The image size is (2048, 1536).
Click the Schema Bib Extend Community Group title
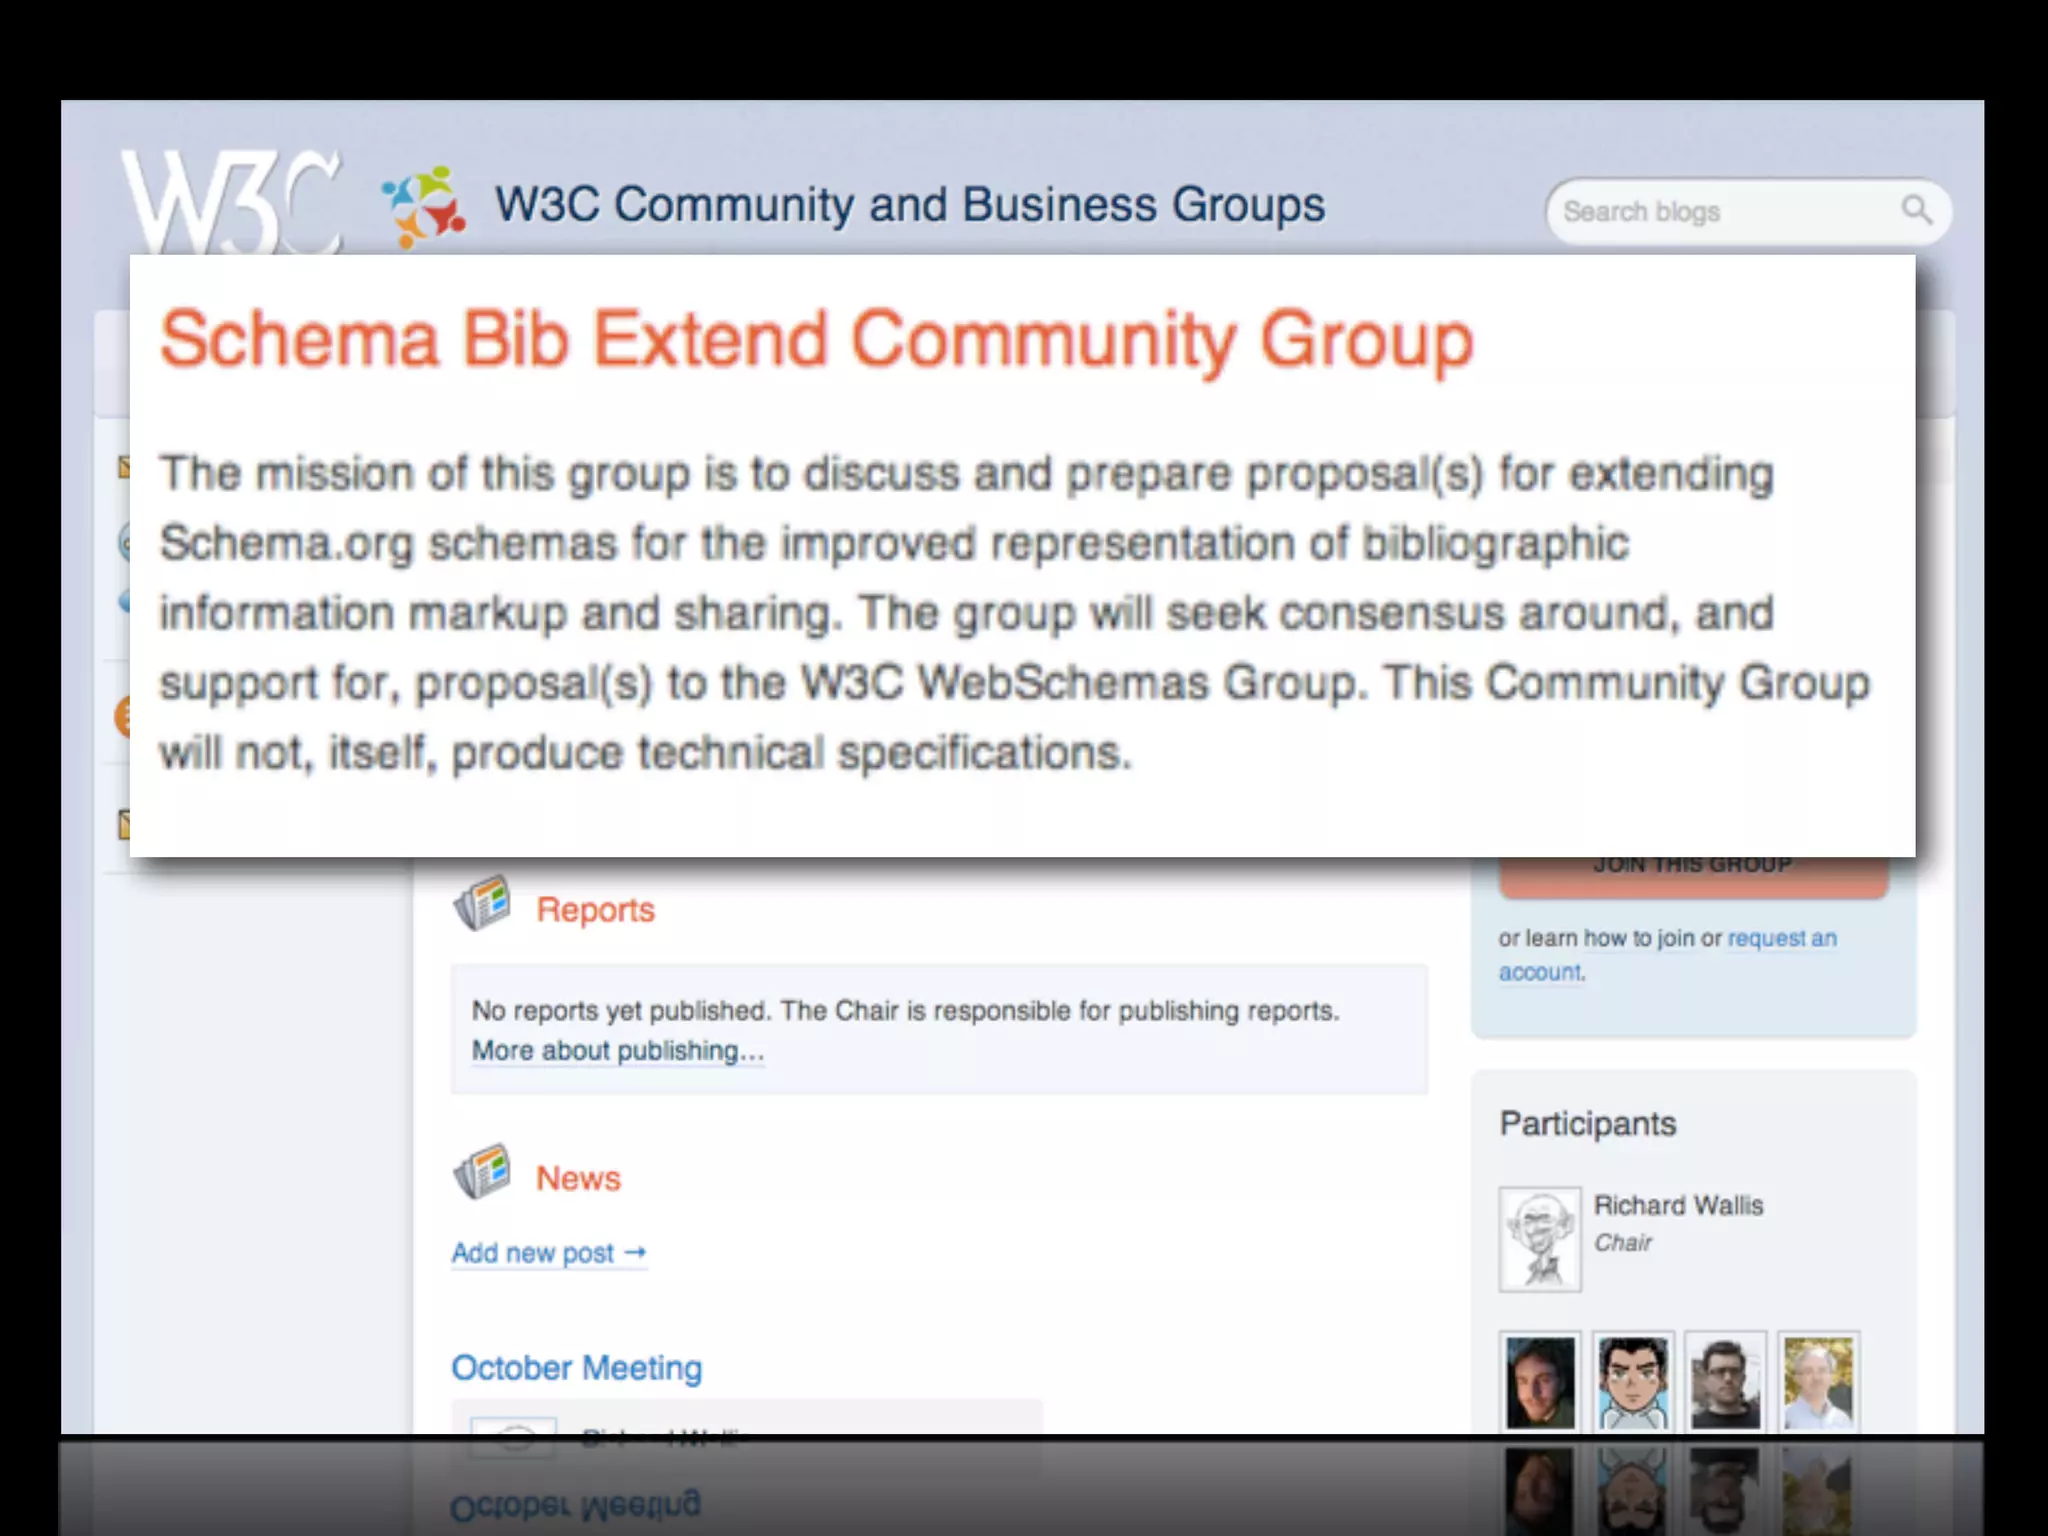tap(816, 340)
